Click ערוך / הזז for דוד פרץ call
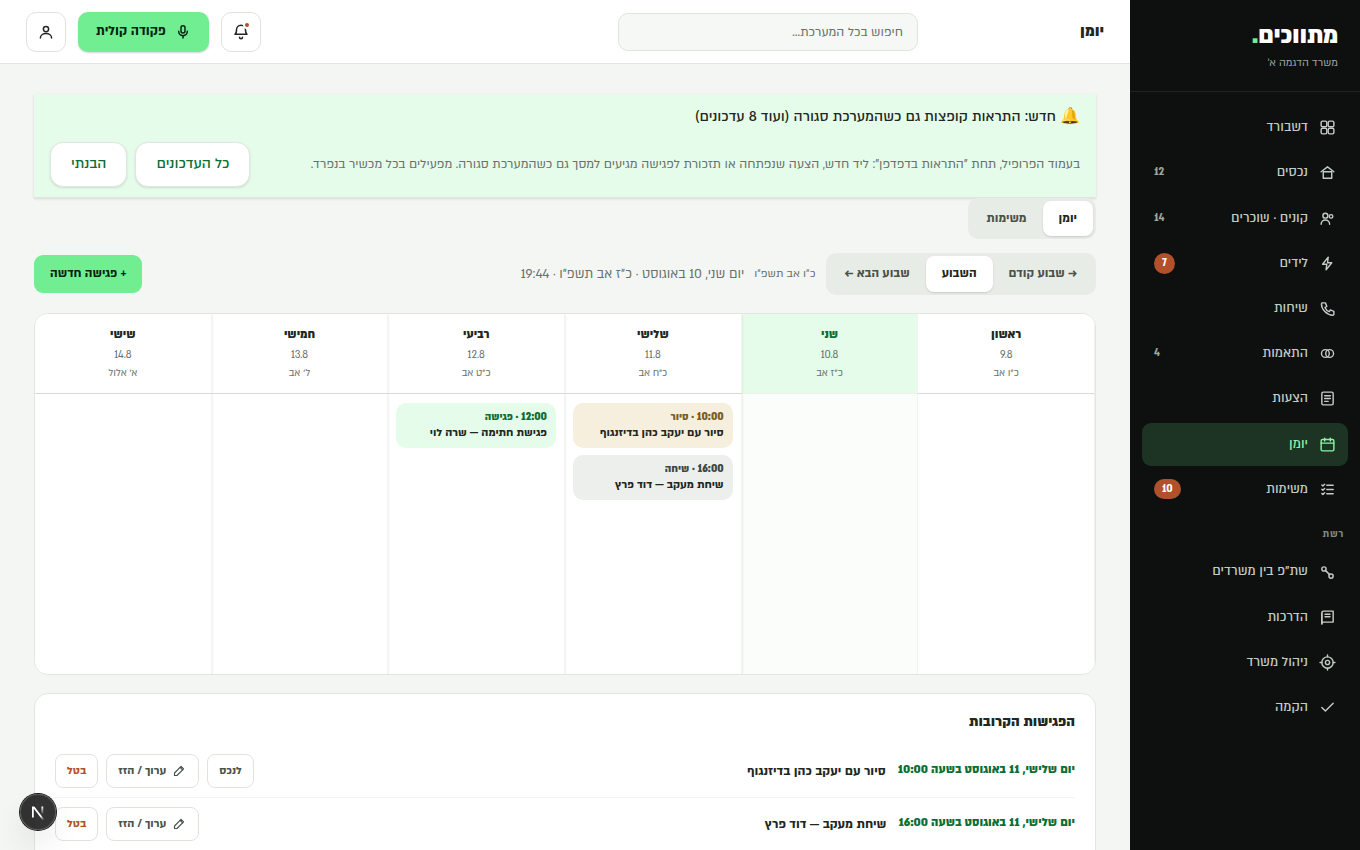The height and width of the screenshot is (850, 1360). [152, 824]
